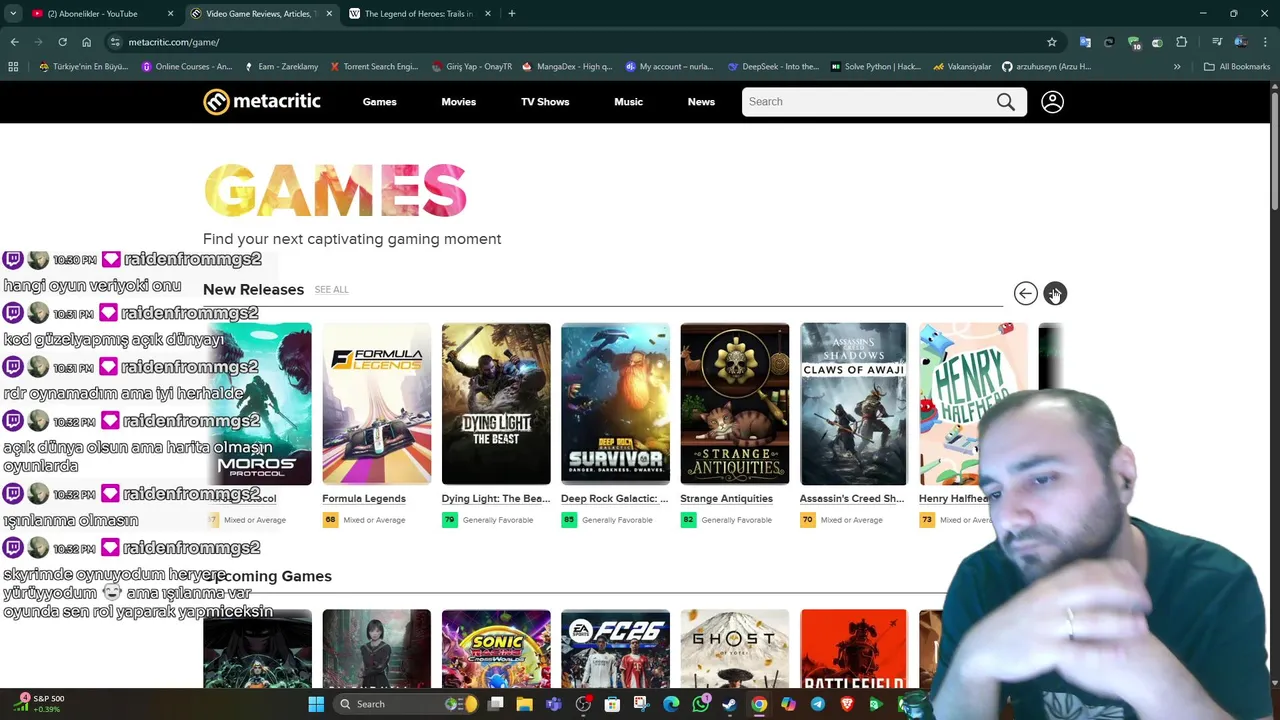
Task: Click SEE ALL next to New Releases
Action: (x=331, y=290)
